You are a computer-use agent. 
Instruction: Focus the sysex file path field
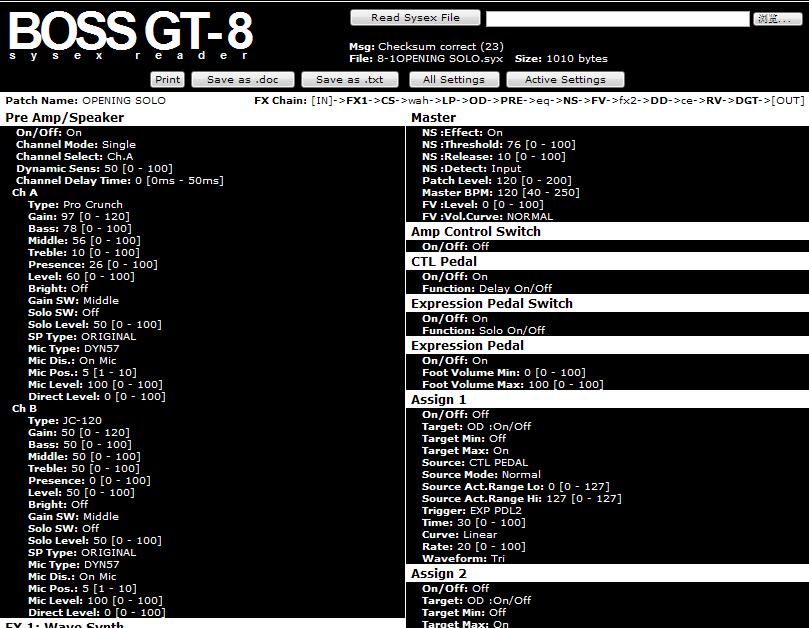pos(618,19)
